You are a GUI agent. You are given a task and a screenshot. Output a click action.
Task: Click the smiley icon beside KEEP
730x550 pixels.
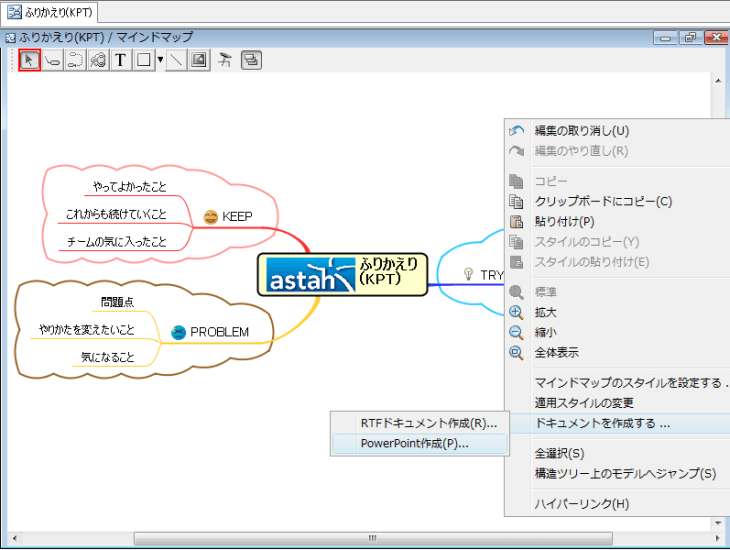[x=211, y=217]
